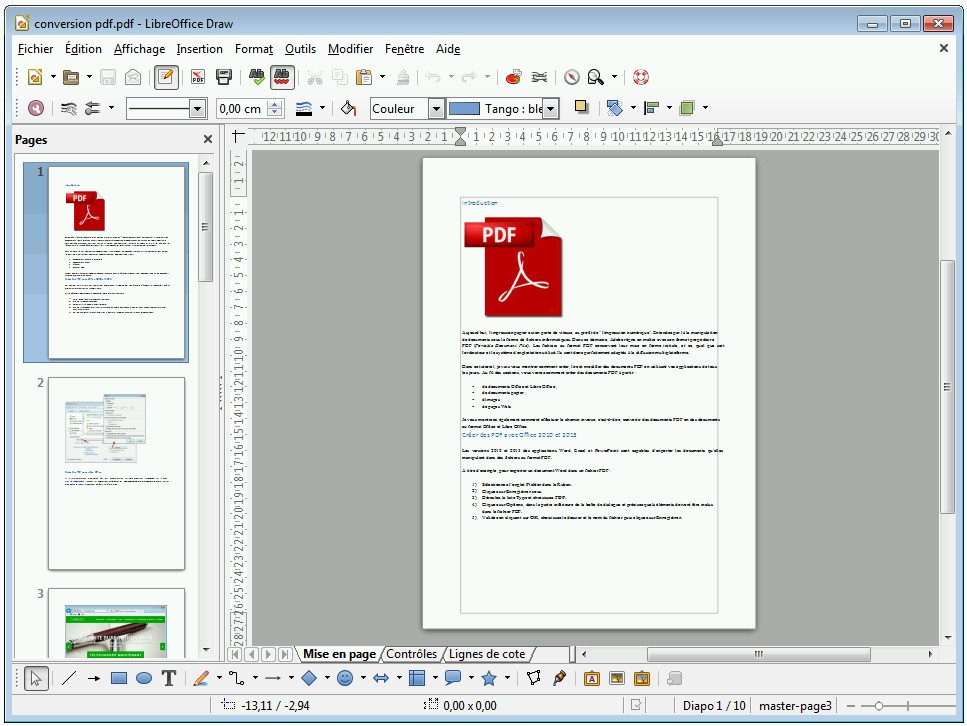Image resolution: width=967 pixels, height=726 pixels.
Task: Toggle Edit File mode
Action: 166,77
